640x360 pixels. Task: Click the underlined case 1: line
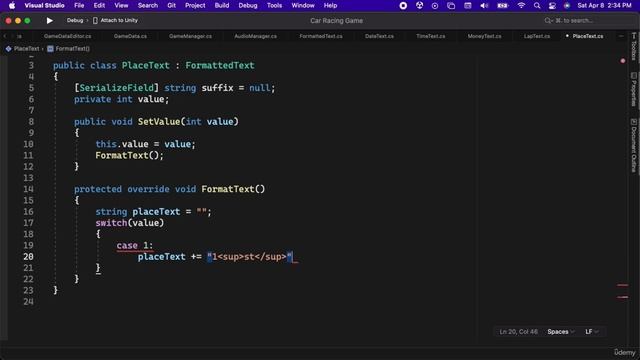click(135, 245)
